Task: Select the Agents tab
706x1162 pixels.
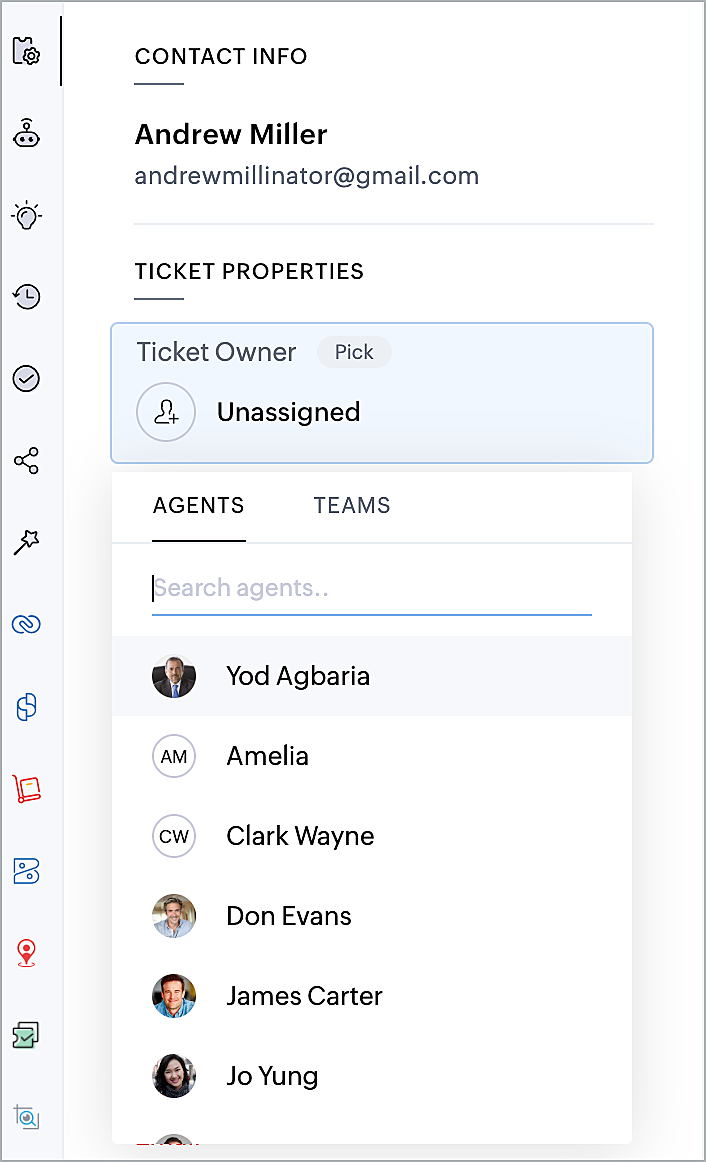Action: point(199,505)
